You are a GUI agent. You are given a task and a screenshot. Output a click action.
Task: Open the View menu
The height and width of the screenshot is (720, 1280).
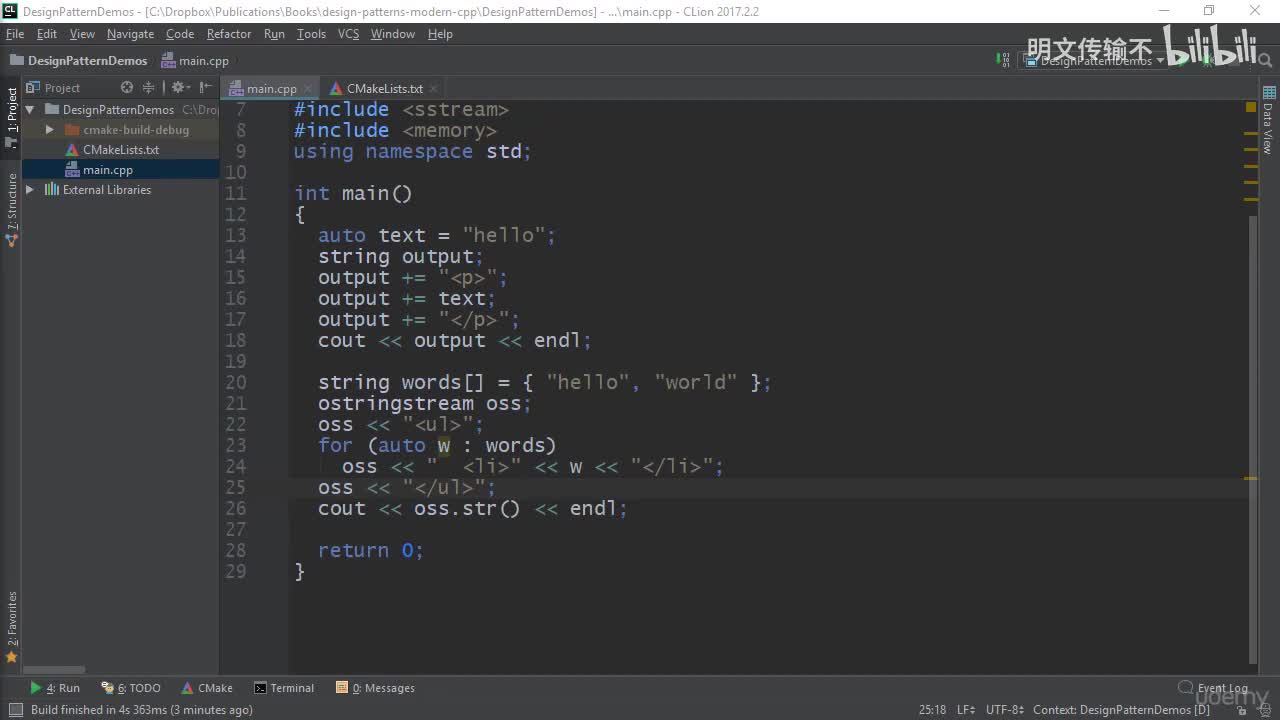click(x=82, y=34)
